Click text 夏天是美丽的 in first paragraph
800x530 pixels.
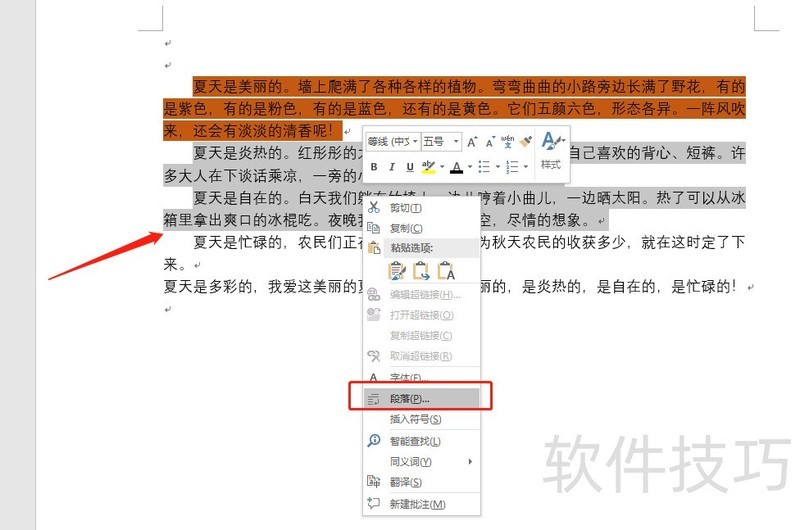(x=238, y=87)
